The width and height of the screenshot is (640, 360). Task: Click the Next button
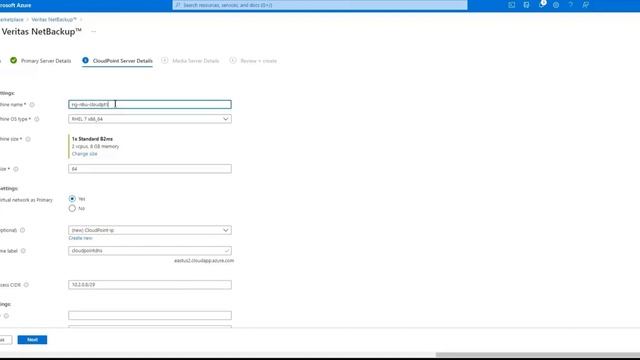tap(32, 340)
